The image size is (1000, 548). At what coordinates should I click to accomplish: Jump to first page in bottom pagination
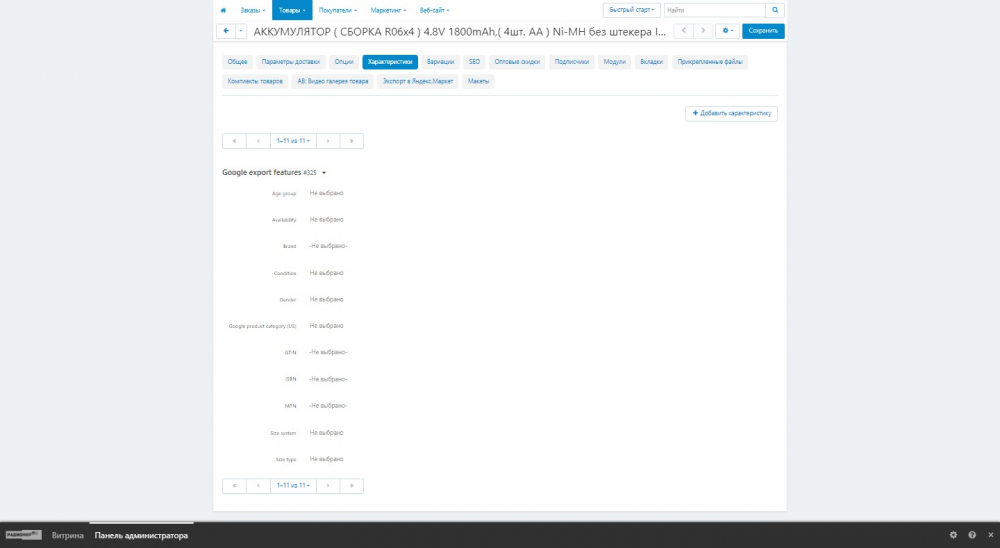point(234,486)
